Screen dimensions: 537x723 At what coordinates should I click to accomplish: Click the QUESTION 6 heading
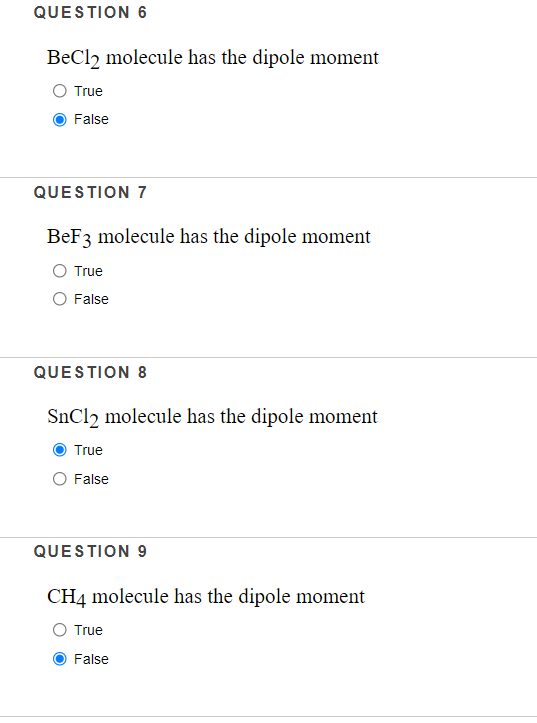click(90, 12)
